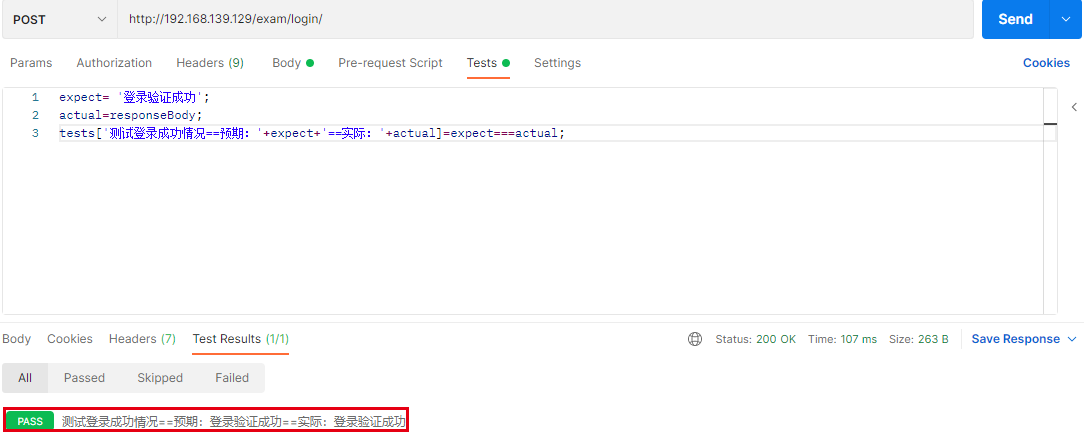This screenshot has height=435, width=1084.
Task: Click the green PASS badge
Action: [30, 421]
